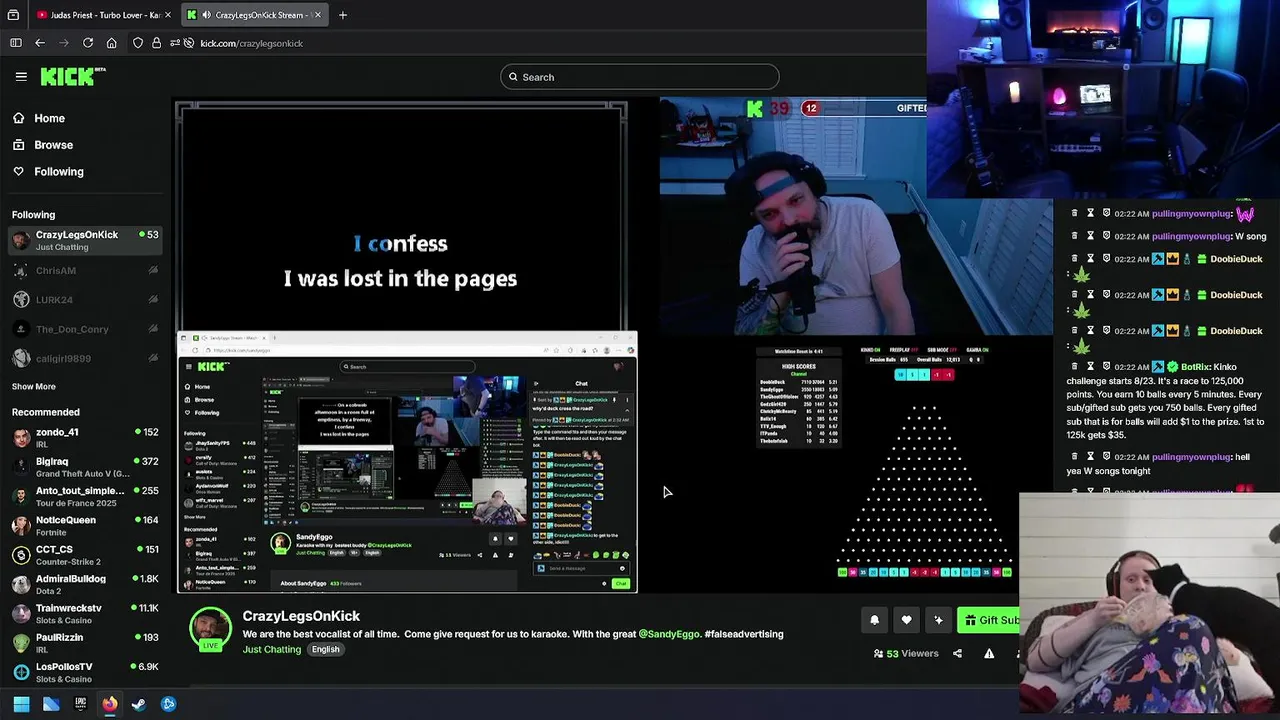This screenshot has height=720, width=1280.
Task: Open caligirl9899 in Following list
Action: (x=85, y=358)
